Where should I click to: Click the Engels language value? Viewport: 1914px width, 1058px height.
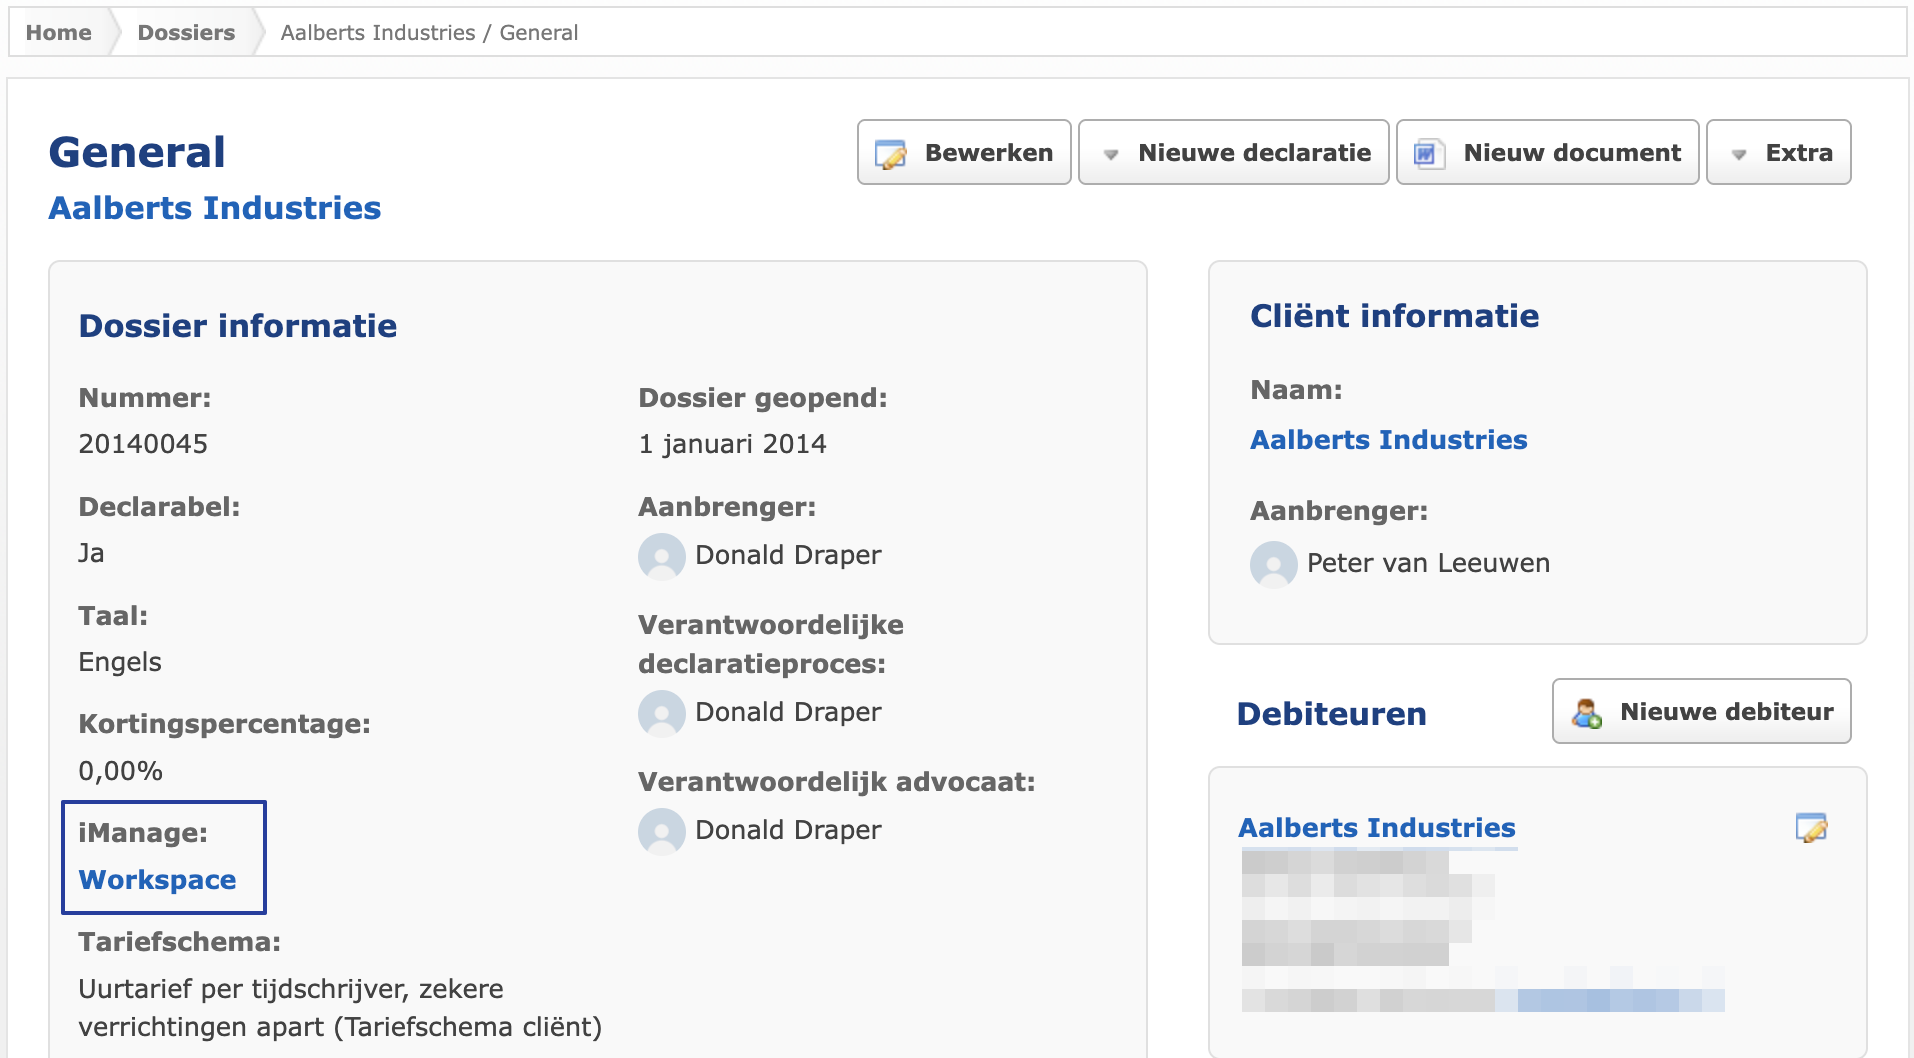click(x=120, y=662)
